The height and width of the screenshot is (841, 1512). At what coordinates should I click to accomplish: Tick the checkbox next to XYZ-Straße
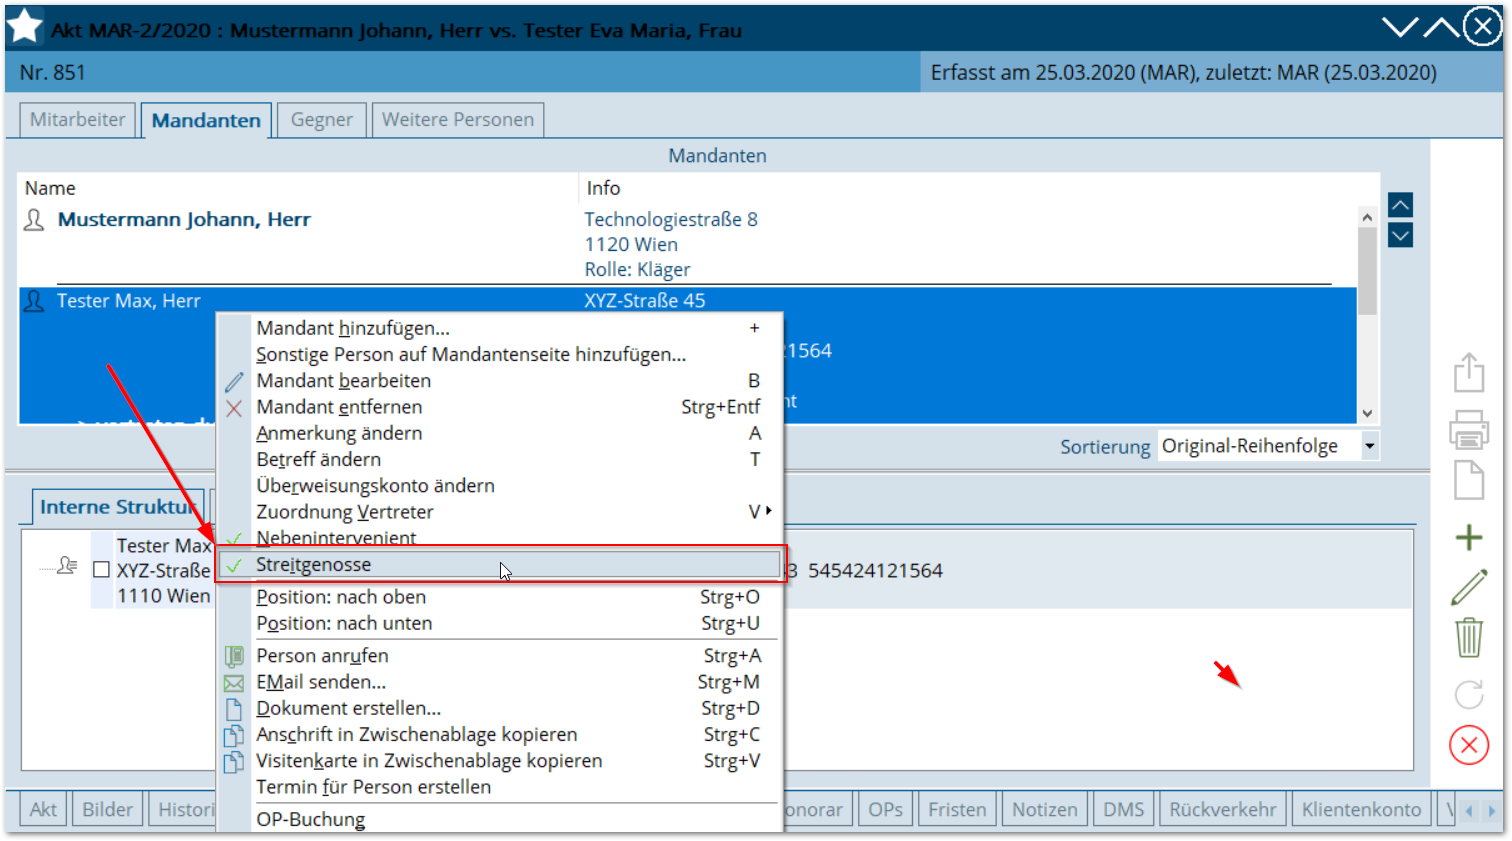click(101, 570)
